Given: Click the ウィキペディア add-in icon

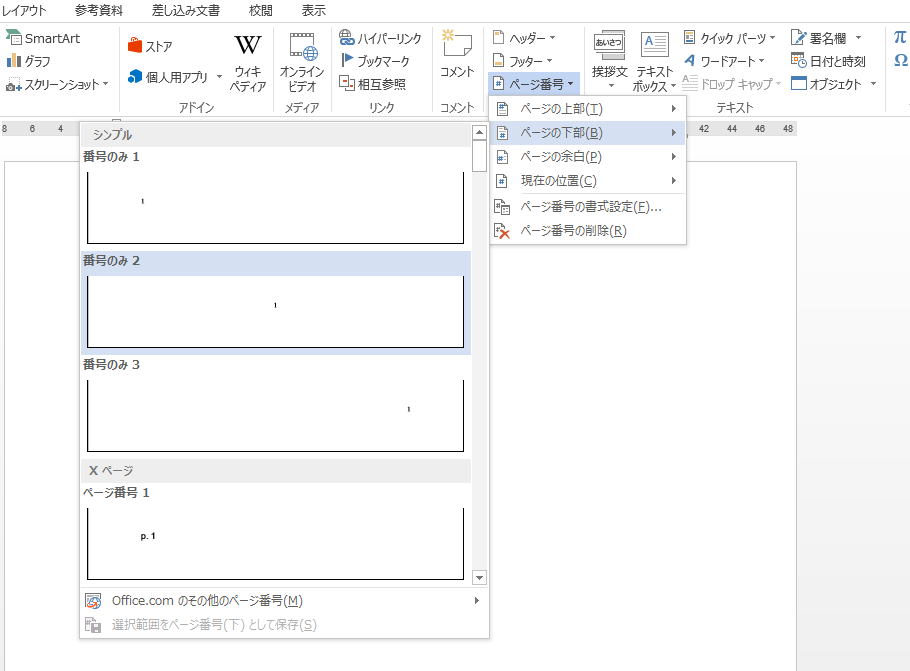Looking at the screenshot, I should coord(248,63).
